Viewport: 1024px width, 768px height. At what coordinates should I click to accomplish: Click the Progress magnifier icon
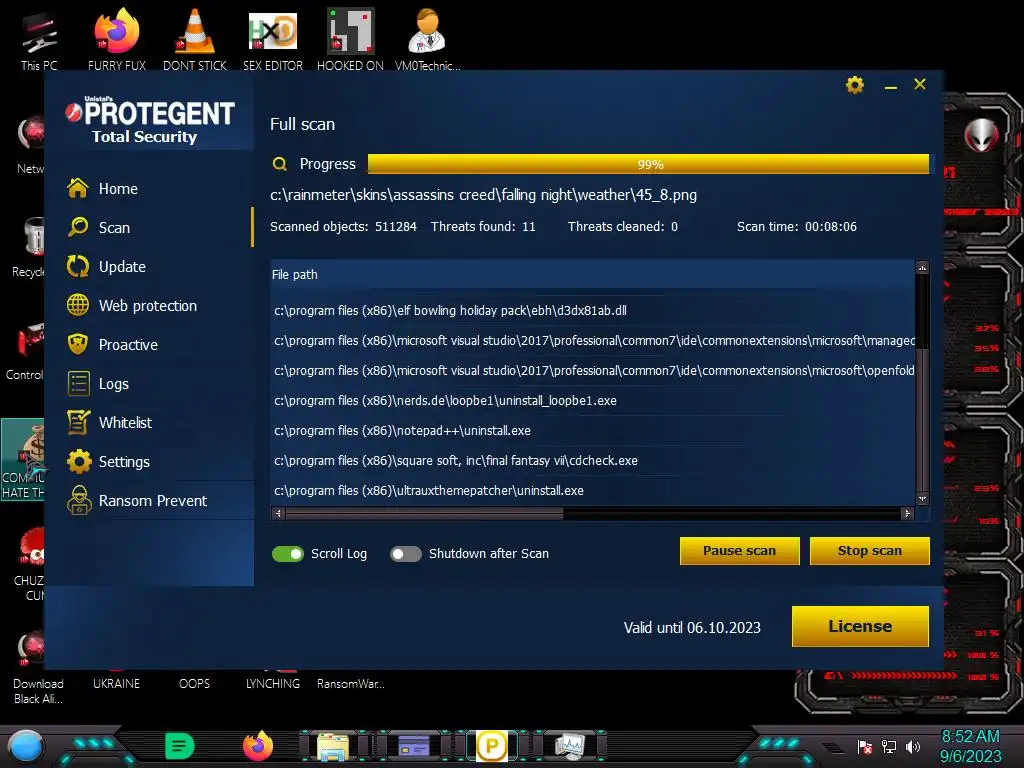280,164
